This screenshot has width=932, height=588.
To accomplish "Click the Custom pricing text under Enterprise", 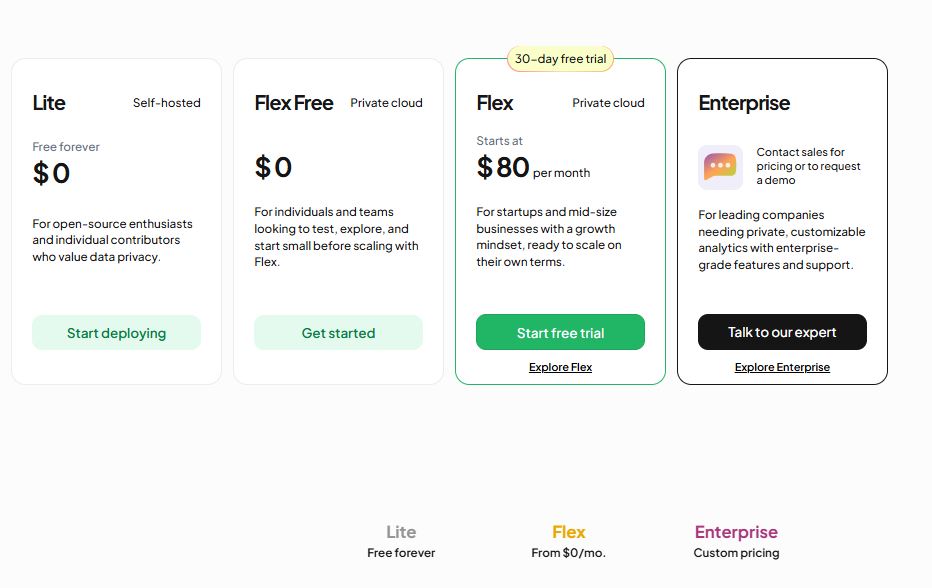I will point(736,552).
